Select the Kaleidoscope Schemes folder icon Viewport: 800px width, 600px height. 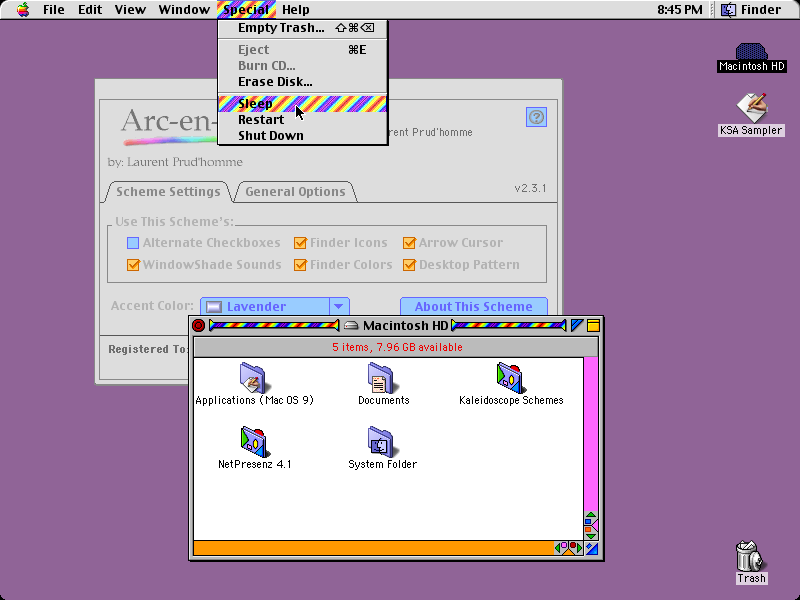pyautogui.click(x=509, y=378)
